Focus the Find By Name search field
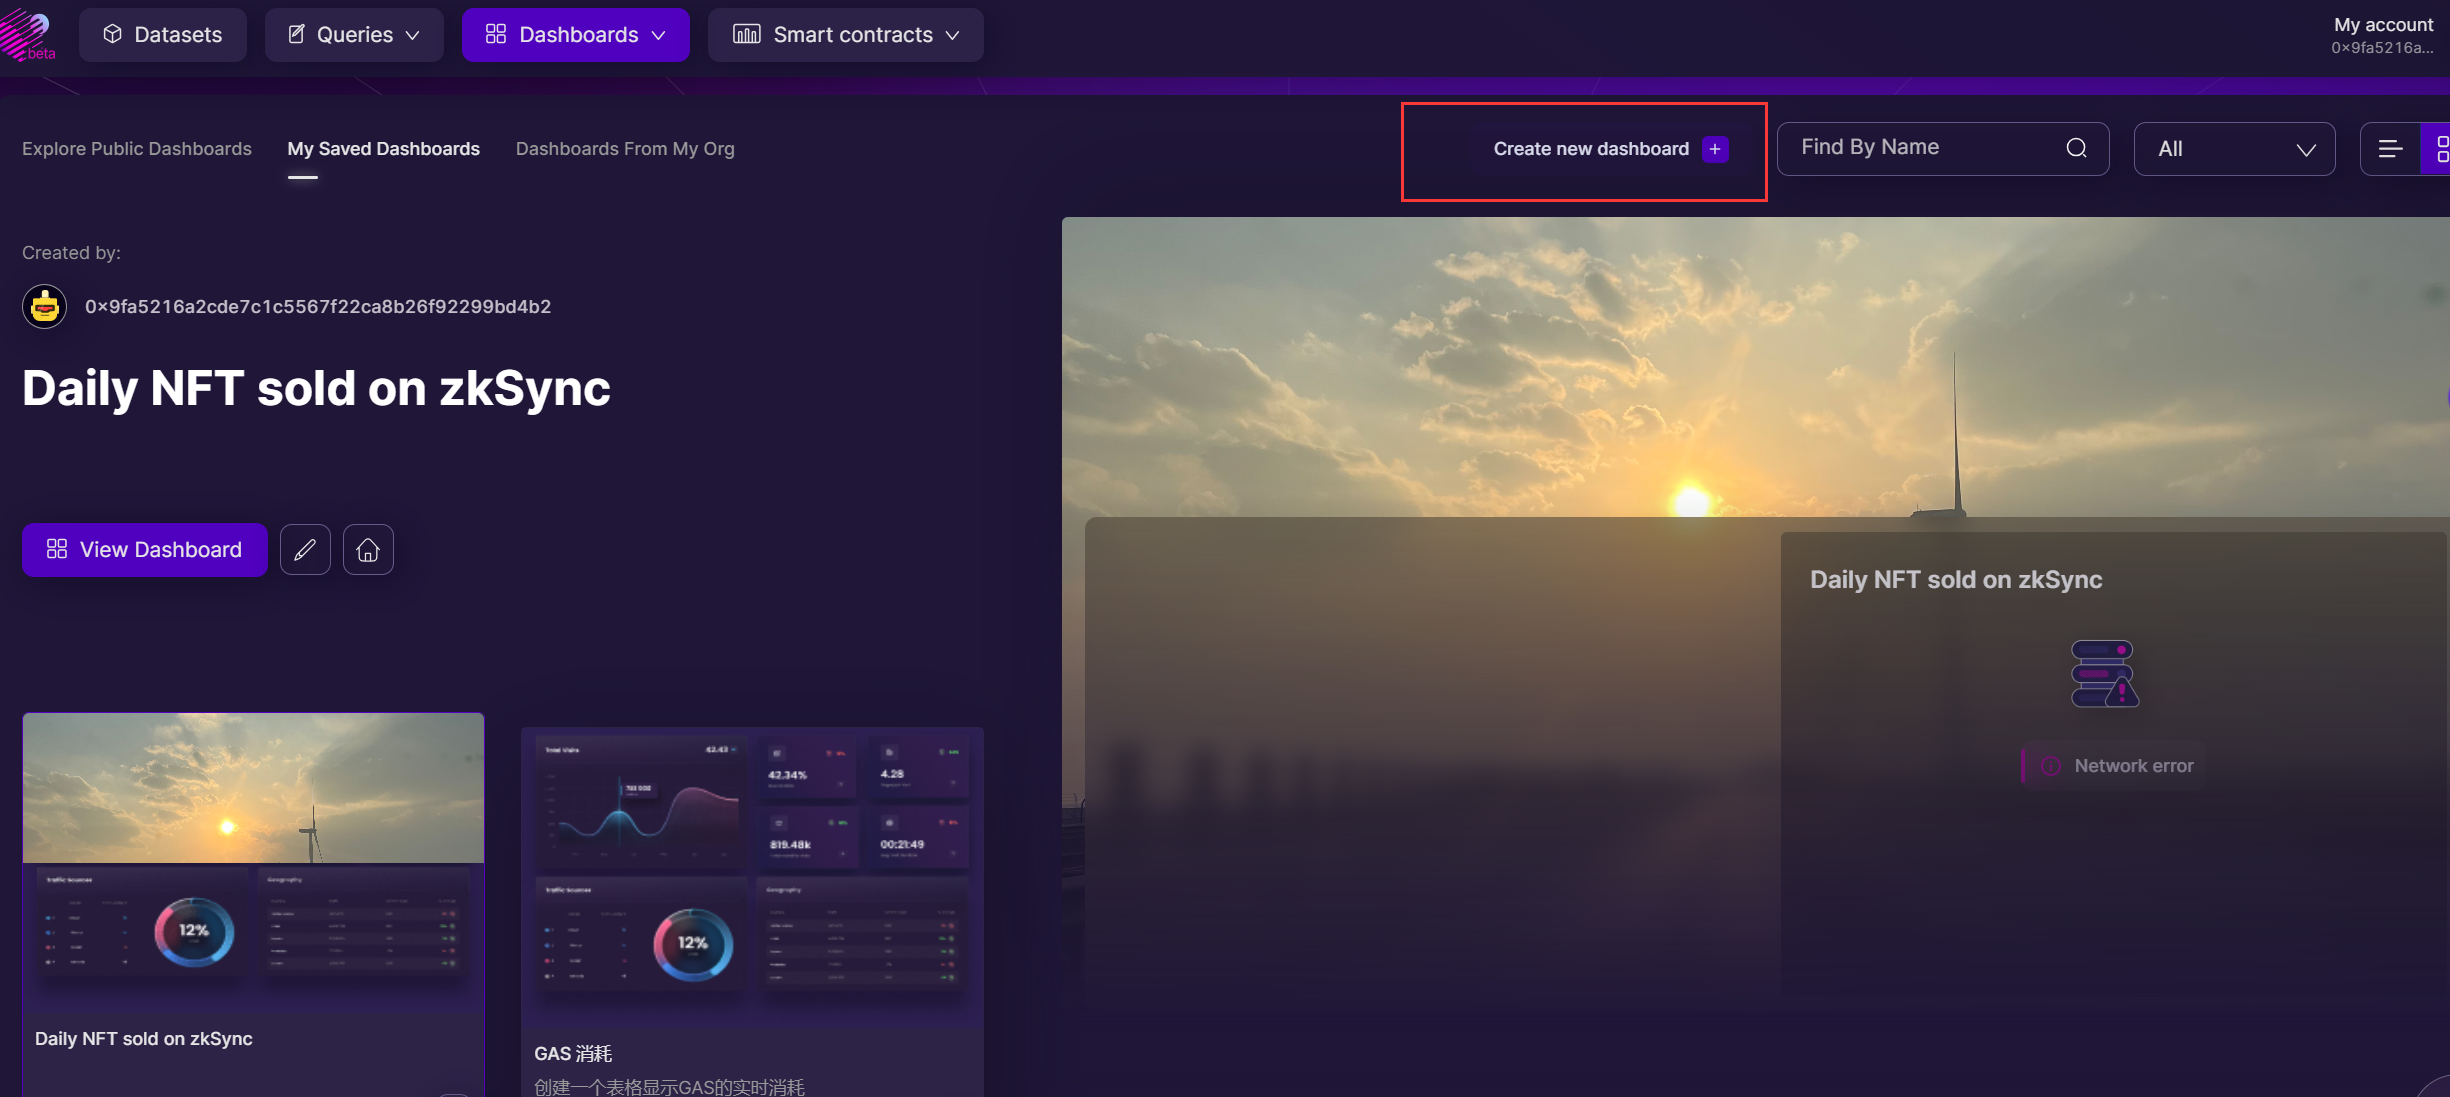Screen dimensions: 2450x1097 [x=1943, y=149]
